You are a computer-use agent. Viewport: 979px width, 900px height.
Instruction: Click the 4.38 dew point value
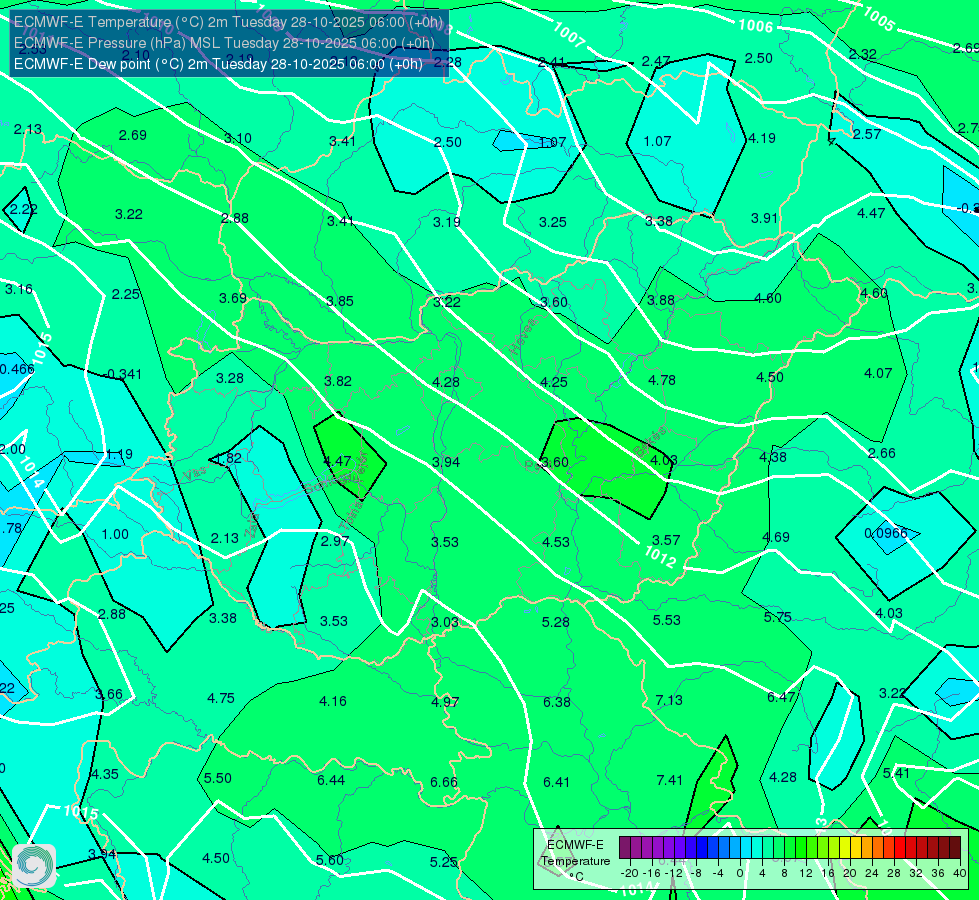tap(773, 457)
